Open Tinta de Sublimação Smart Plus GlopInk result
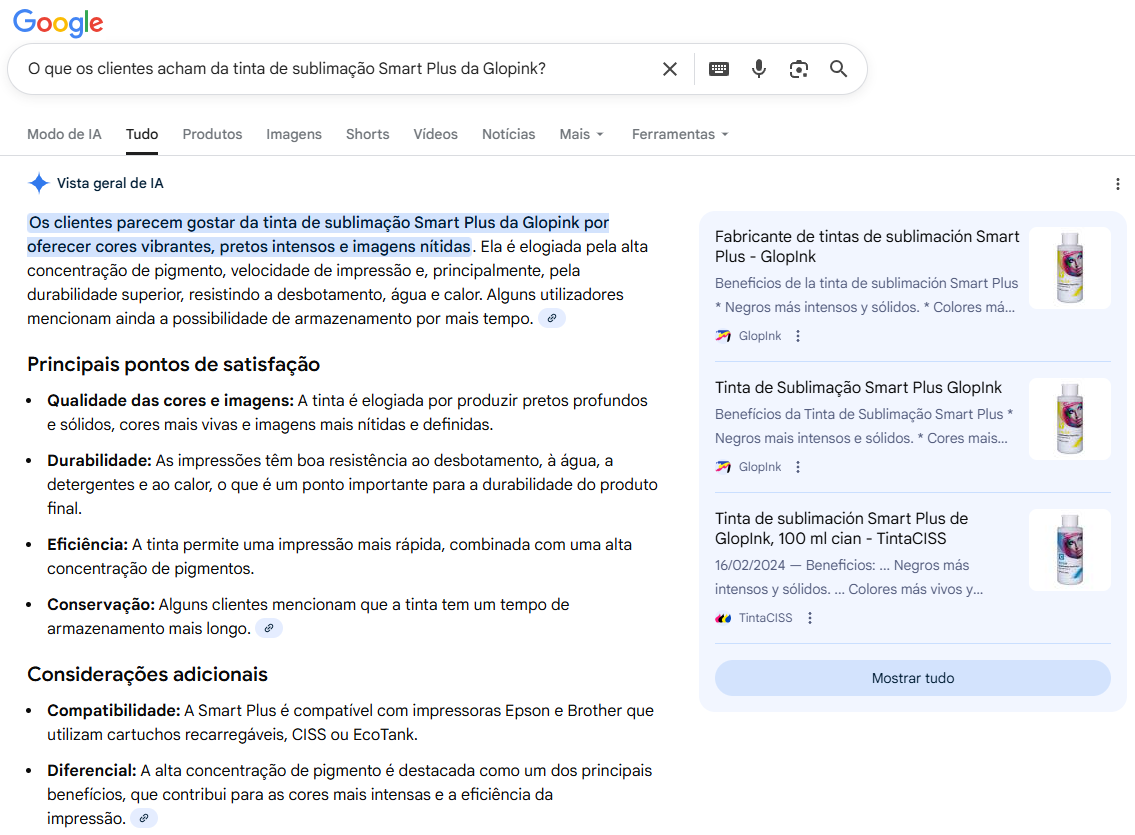Screen dimensions: 1135x835 click(858, 387)
